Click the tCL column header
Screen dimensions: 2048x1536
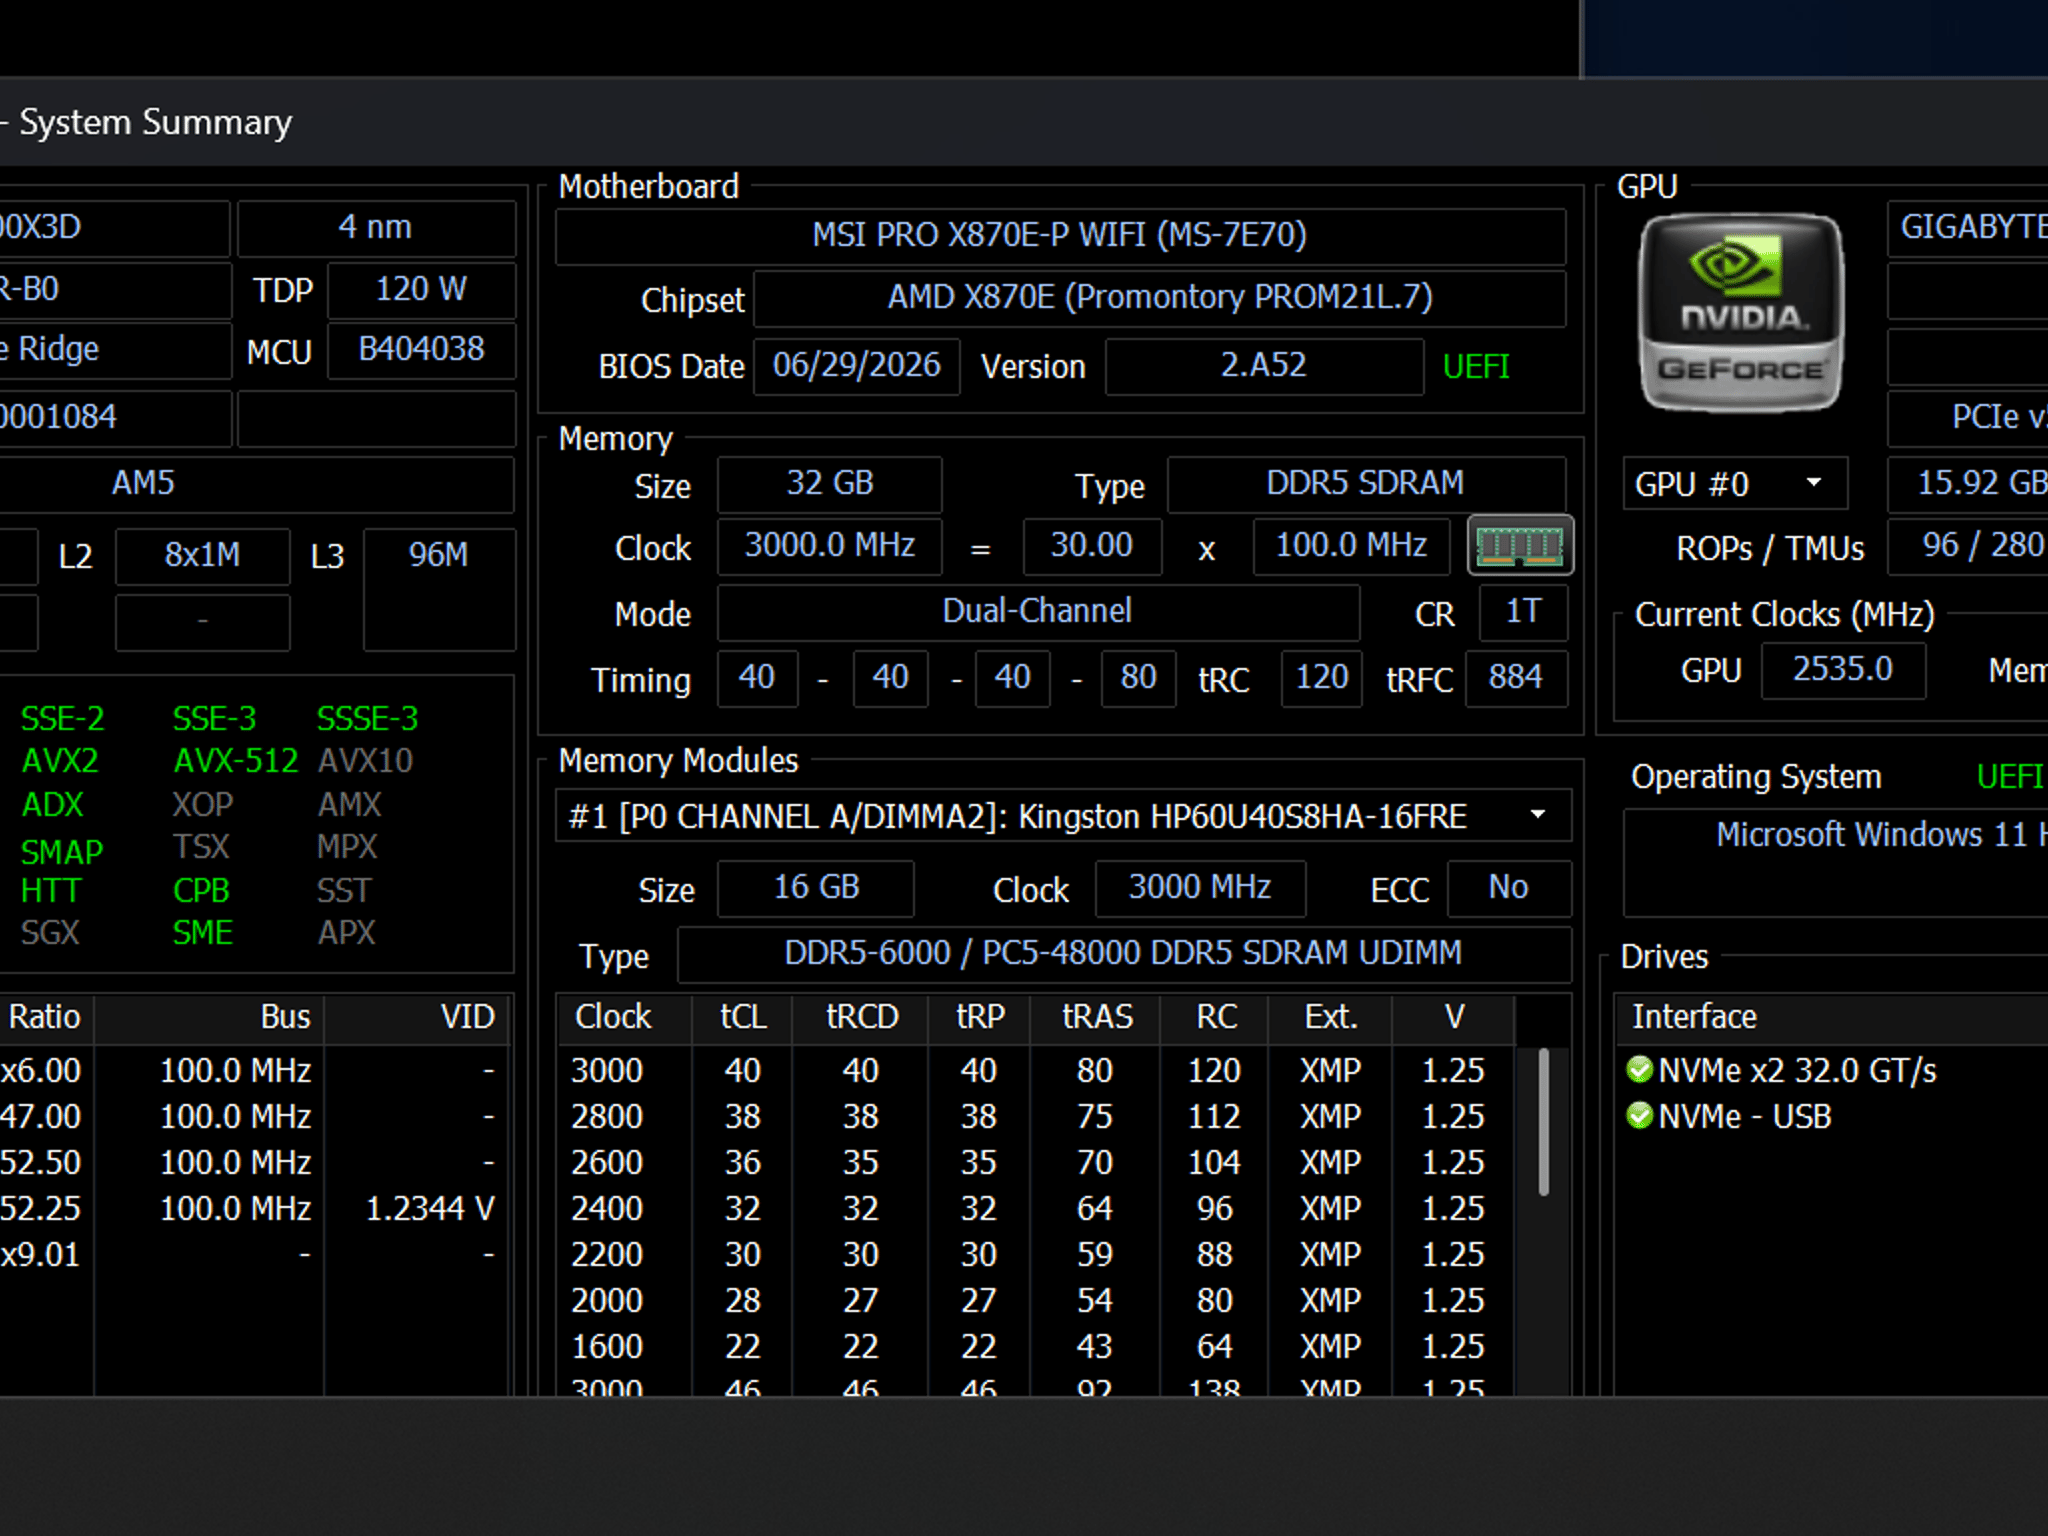click(743, 1017)
